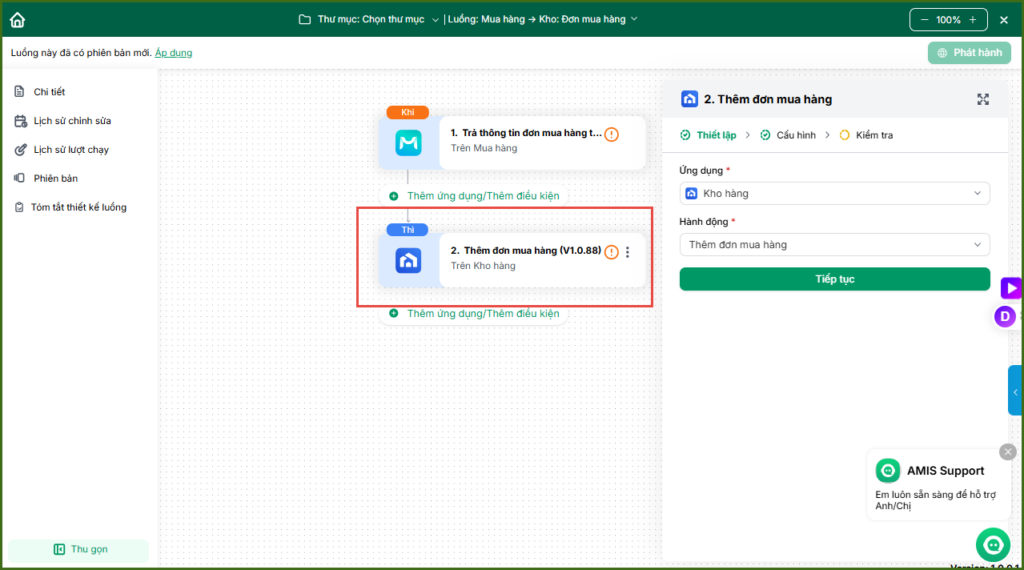The width and height of the screenshot is (1024, 570).
Task: Click the home icon in top bar
Action: coord(17,19)
